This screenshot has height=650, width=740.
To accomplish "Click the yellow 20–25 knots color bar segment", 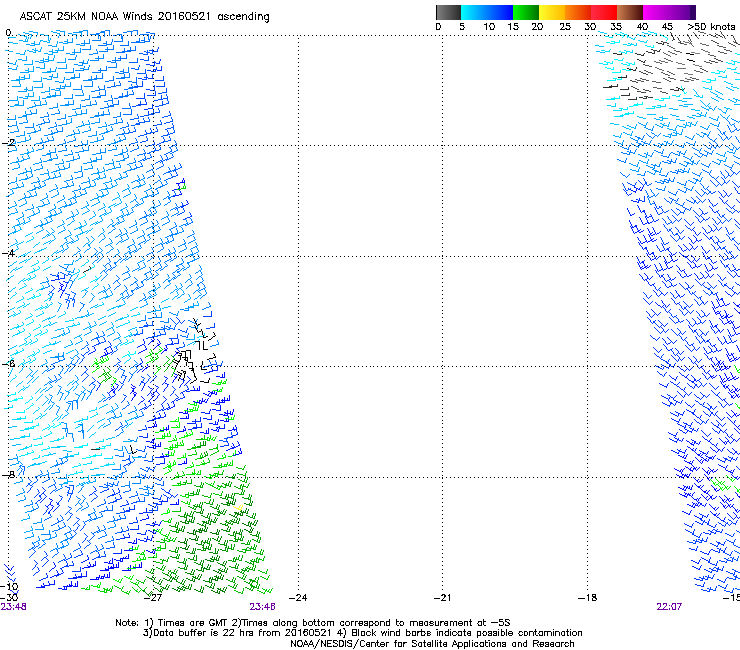I will pos(552,12).
